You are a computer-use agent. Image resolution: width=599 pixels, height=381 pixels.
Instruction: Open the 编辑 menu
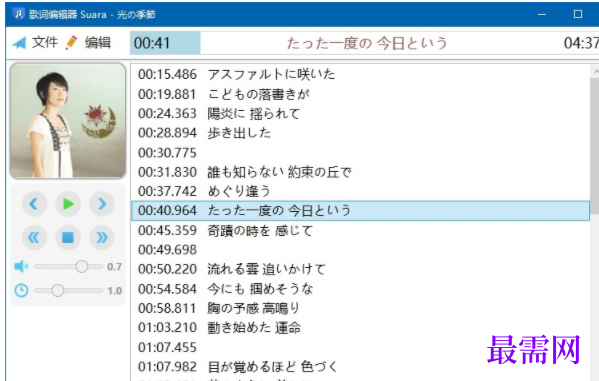[x=98, y=42]
